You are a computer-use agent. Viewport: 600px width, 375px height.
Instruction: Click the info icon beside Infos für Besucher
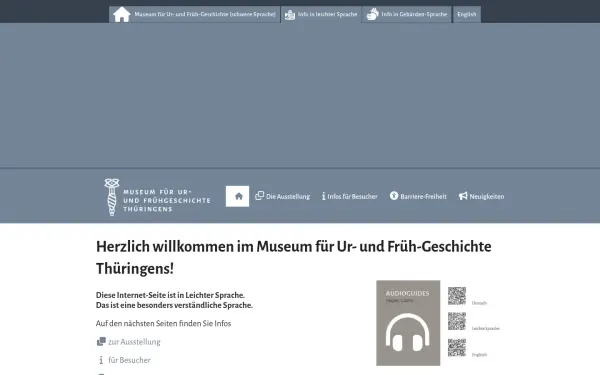point(323,196)
